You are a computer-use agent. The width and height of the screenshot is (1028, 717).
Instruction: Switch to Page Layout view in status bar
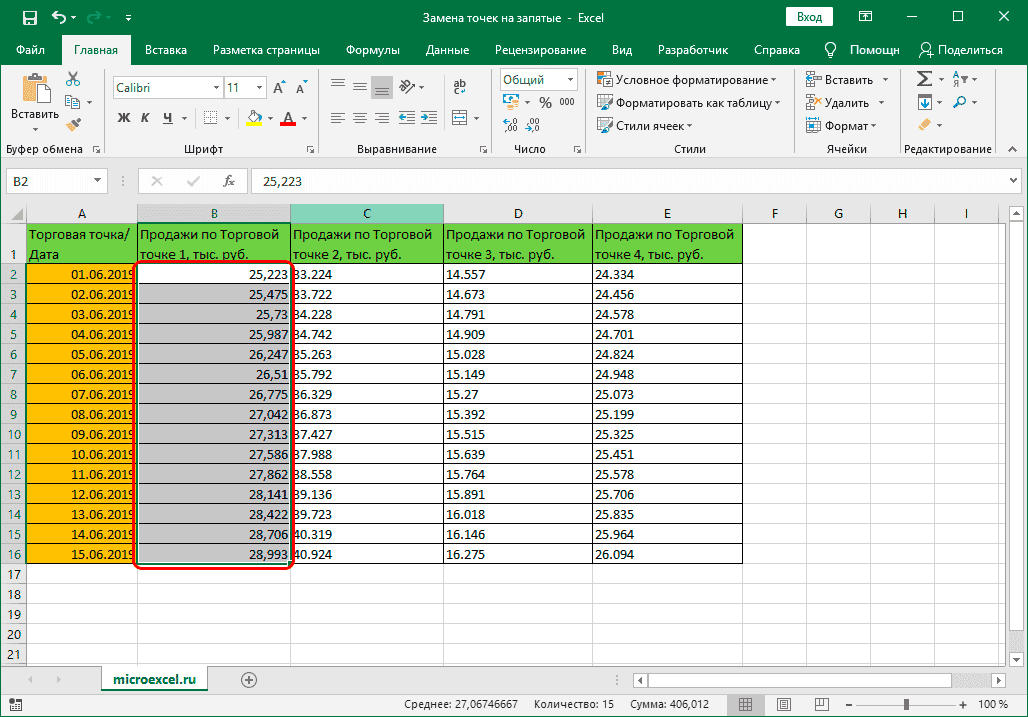(784, 704)
